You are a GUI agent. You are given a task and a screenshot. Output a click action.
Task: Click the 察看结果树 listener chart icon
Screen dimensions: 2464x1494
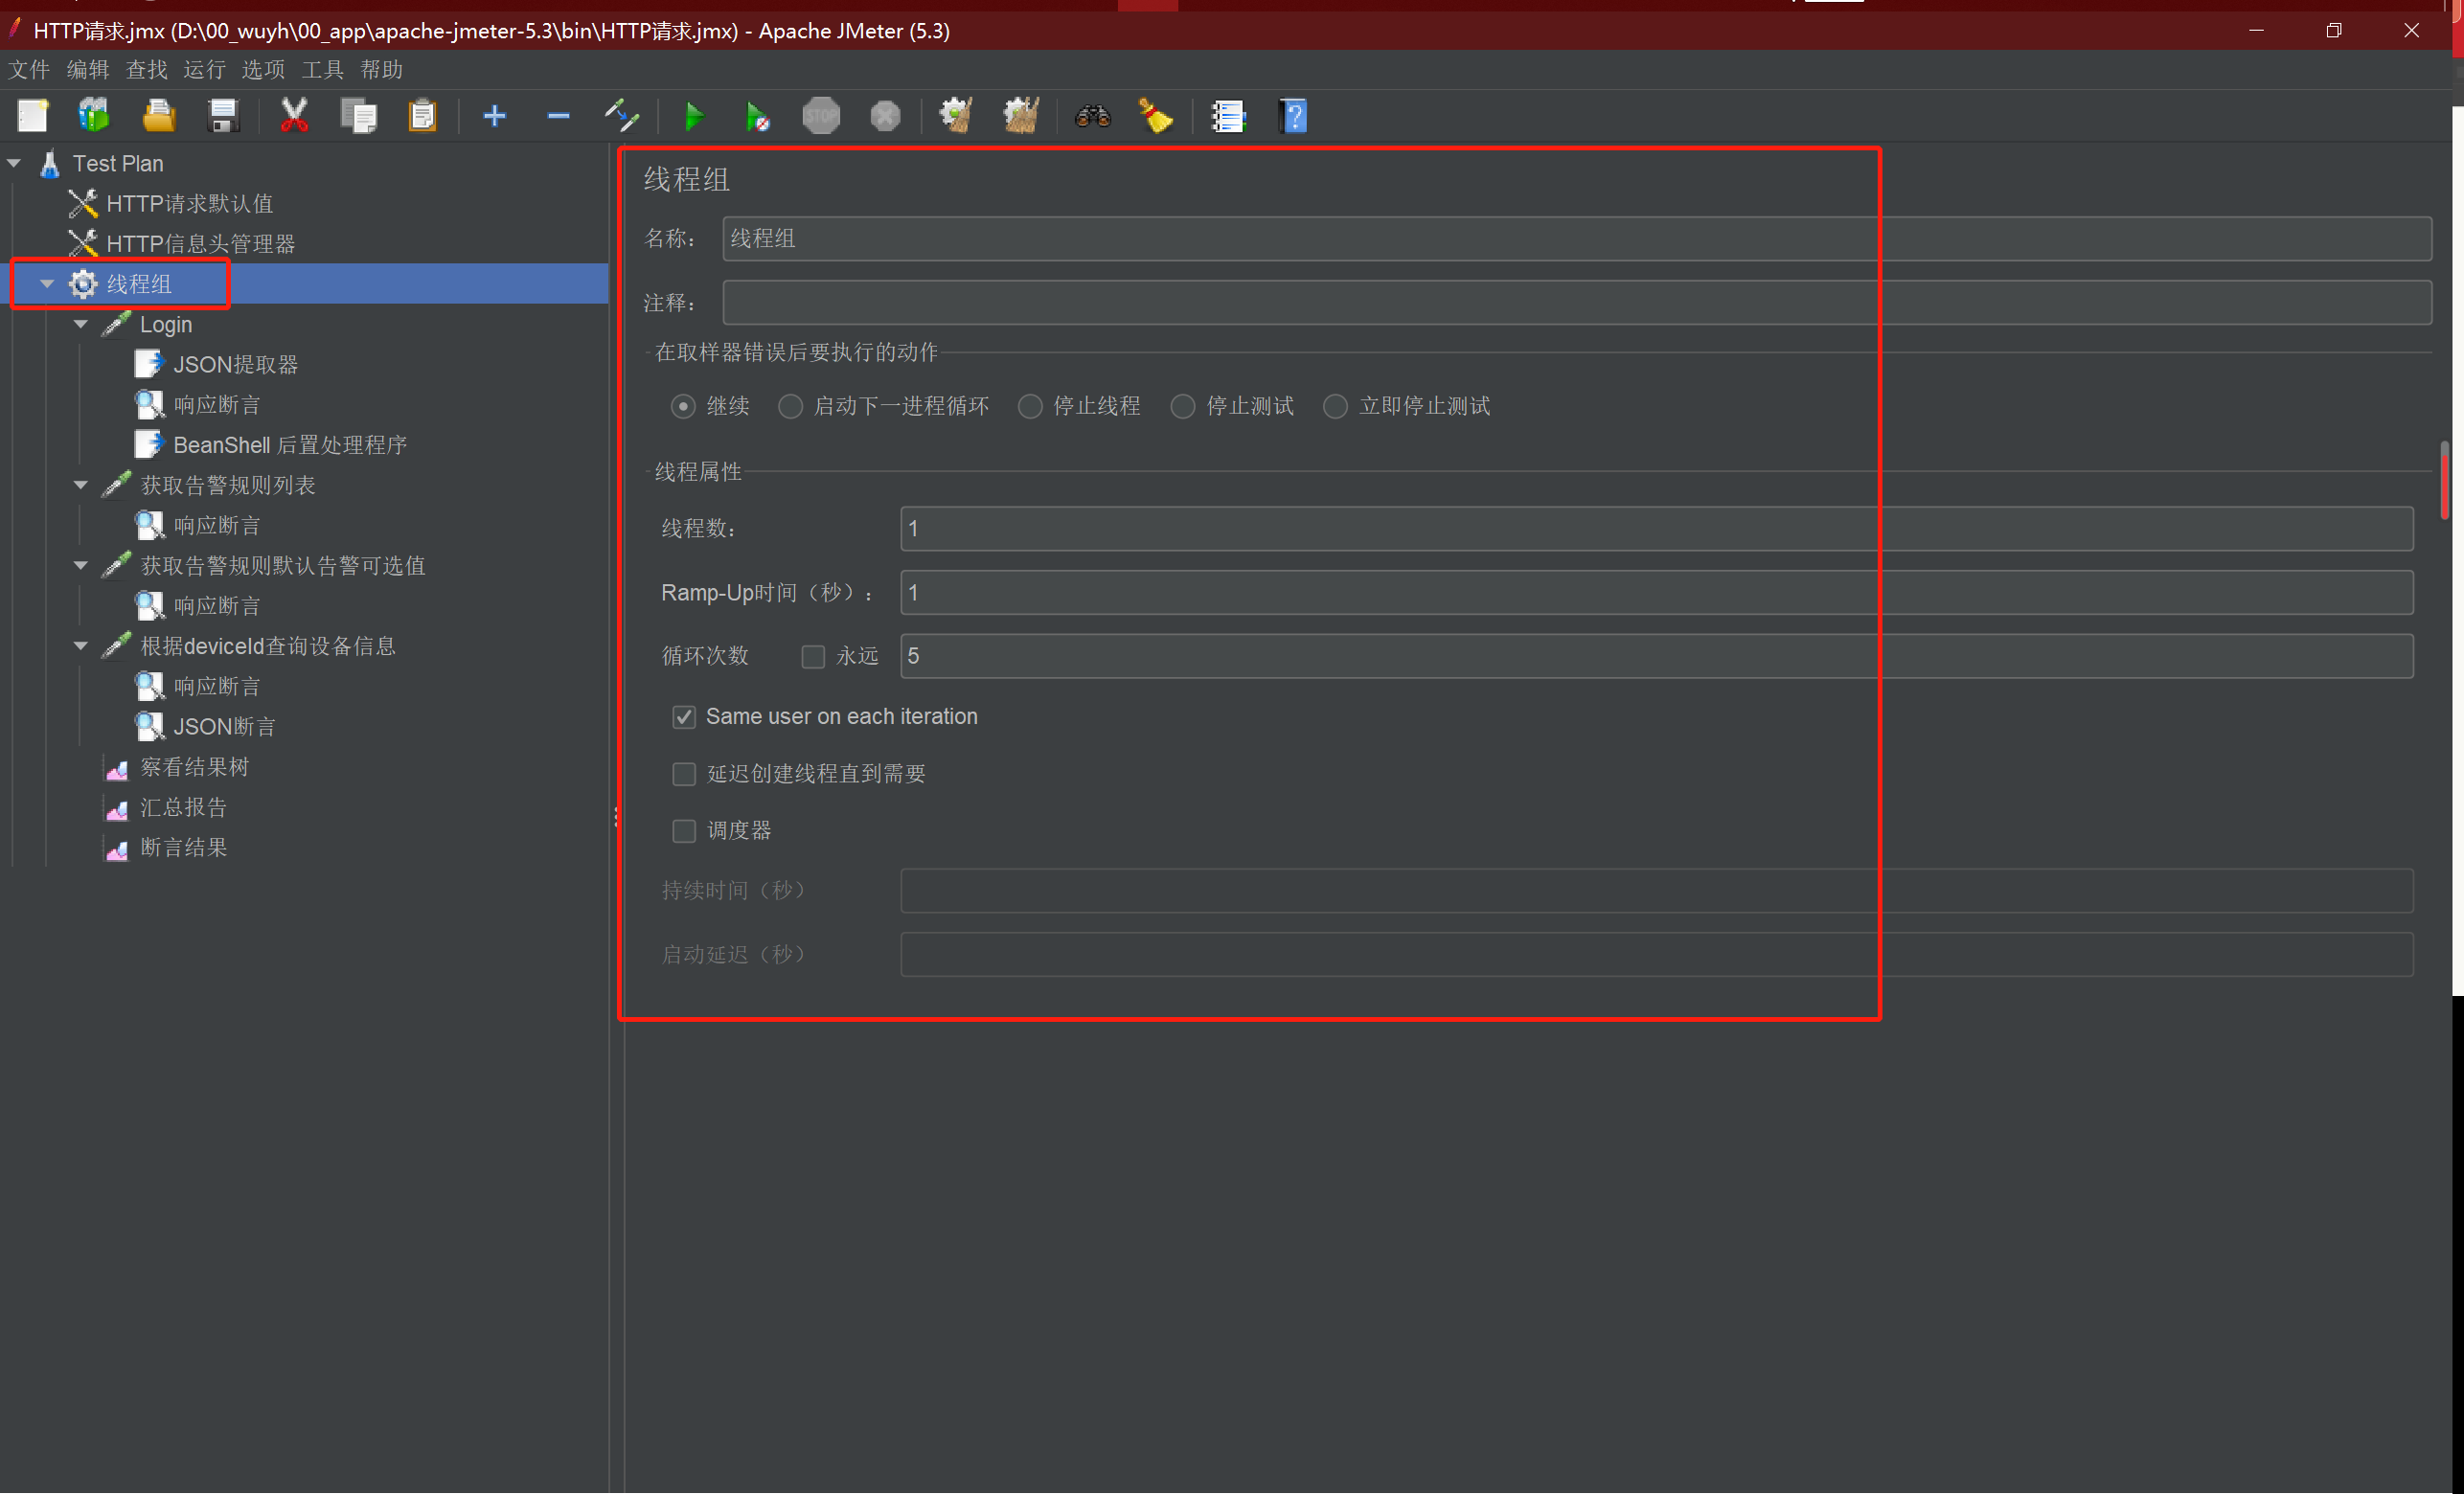pyautogui.click(x=117, y=768)
